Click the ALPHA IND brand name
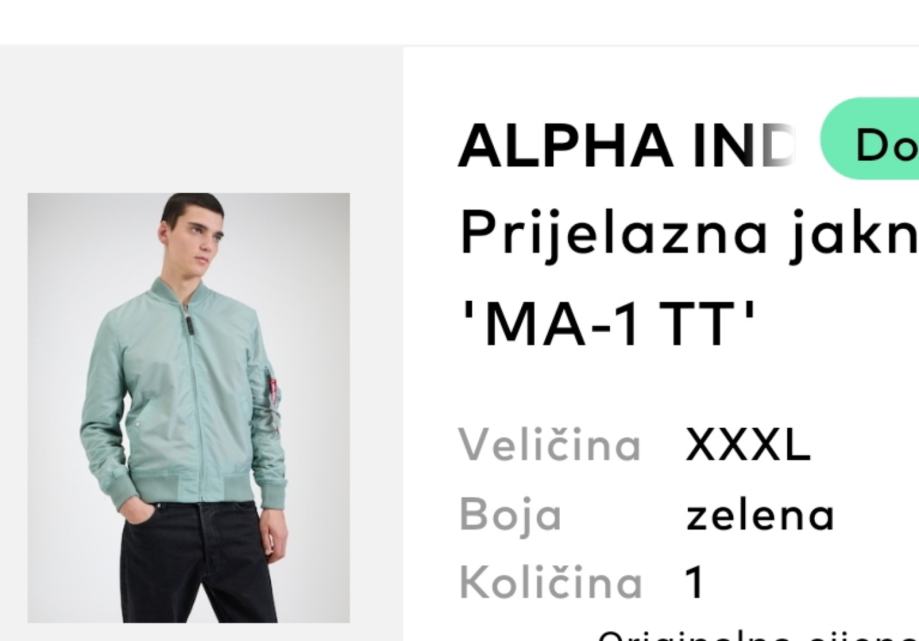919x641 pixels. pyautogui.click(x=627, y=146)
